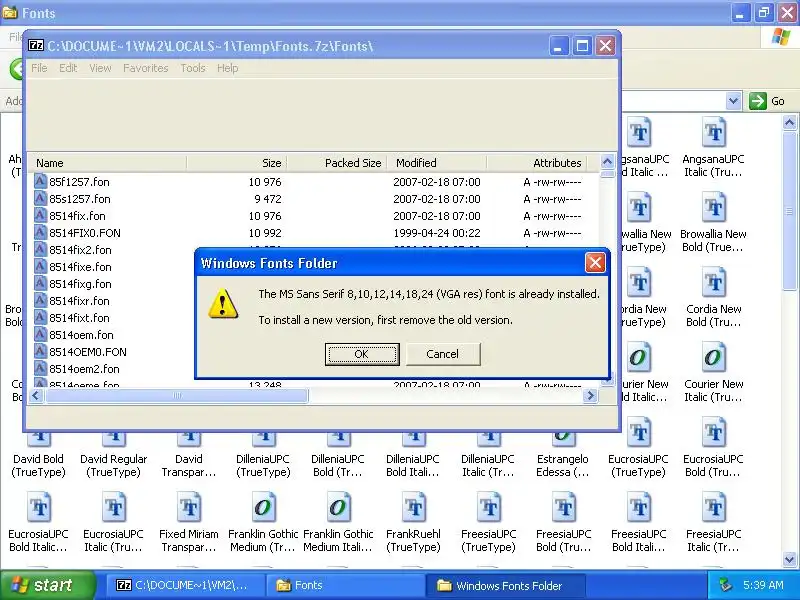Sort list by Attributes column header
The height and width of the screenshot is (600, 800).
coord(537,163)
